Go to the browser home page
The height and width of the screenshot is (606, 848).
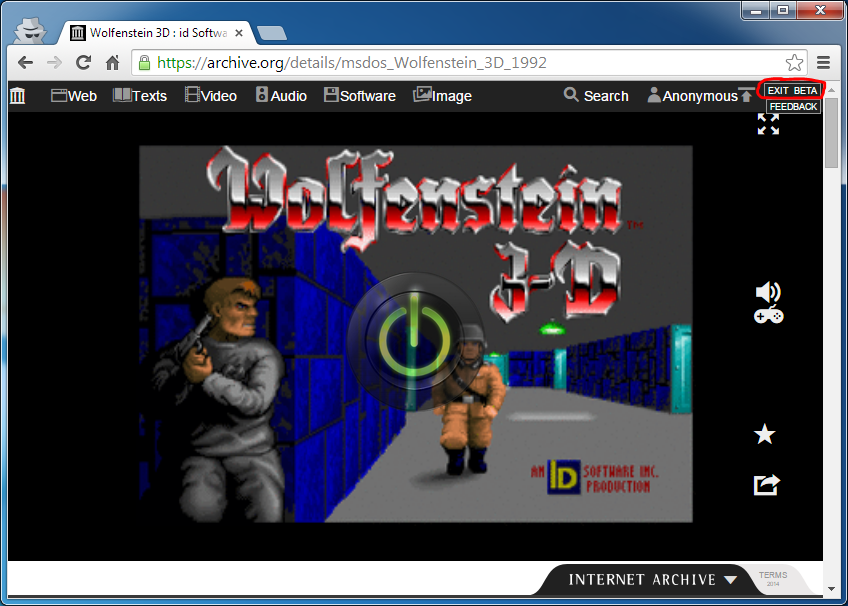tap(112, 63)
